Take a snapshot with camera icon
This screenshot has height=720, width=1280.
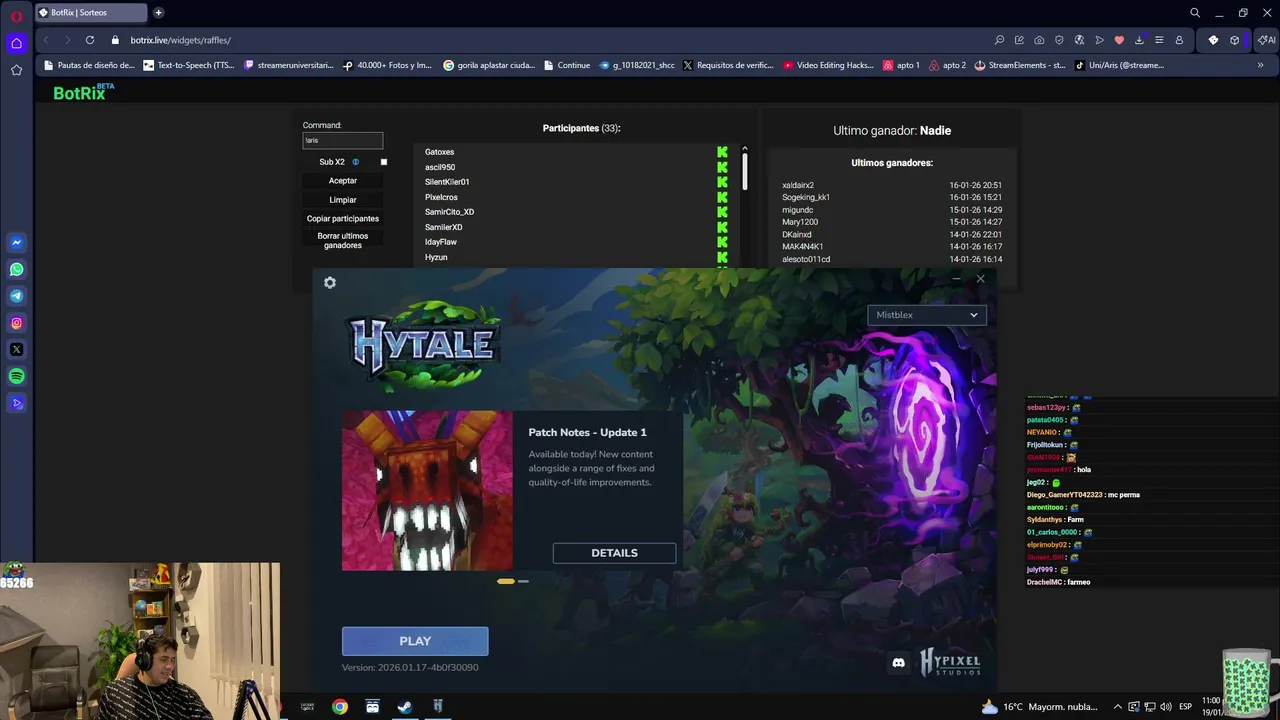click(x=1039, y=40)
